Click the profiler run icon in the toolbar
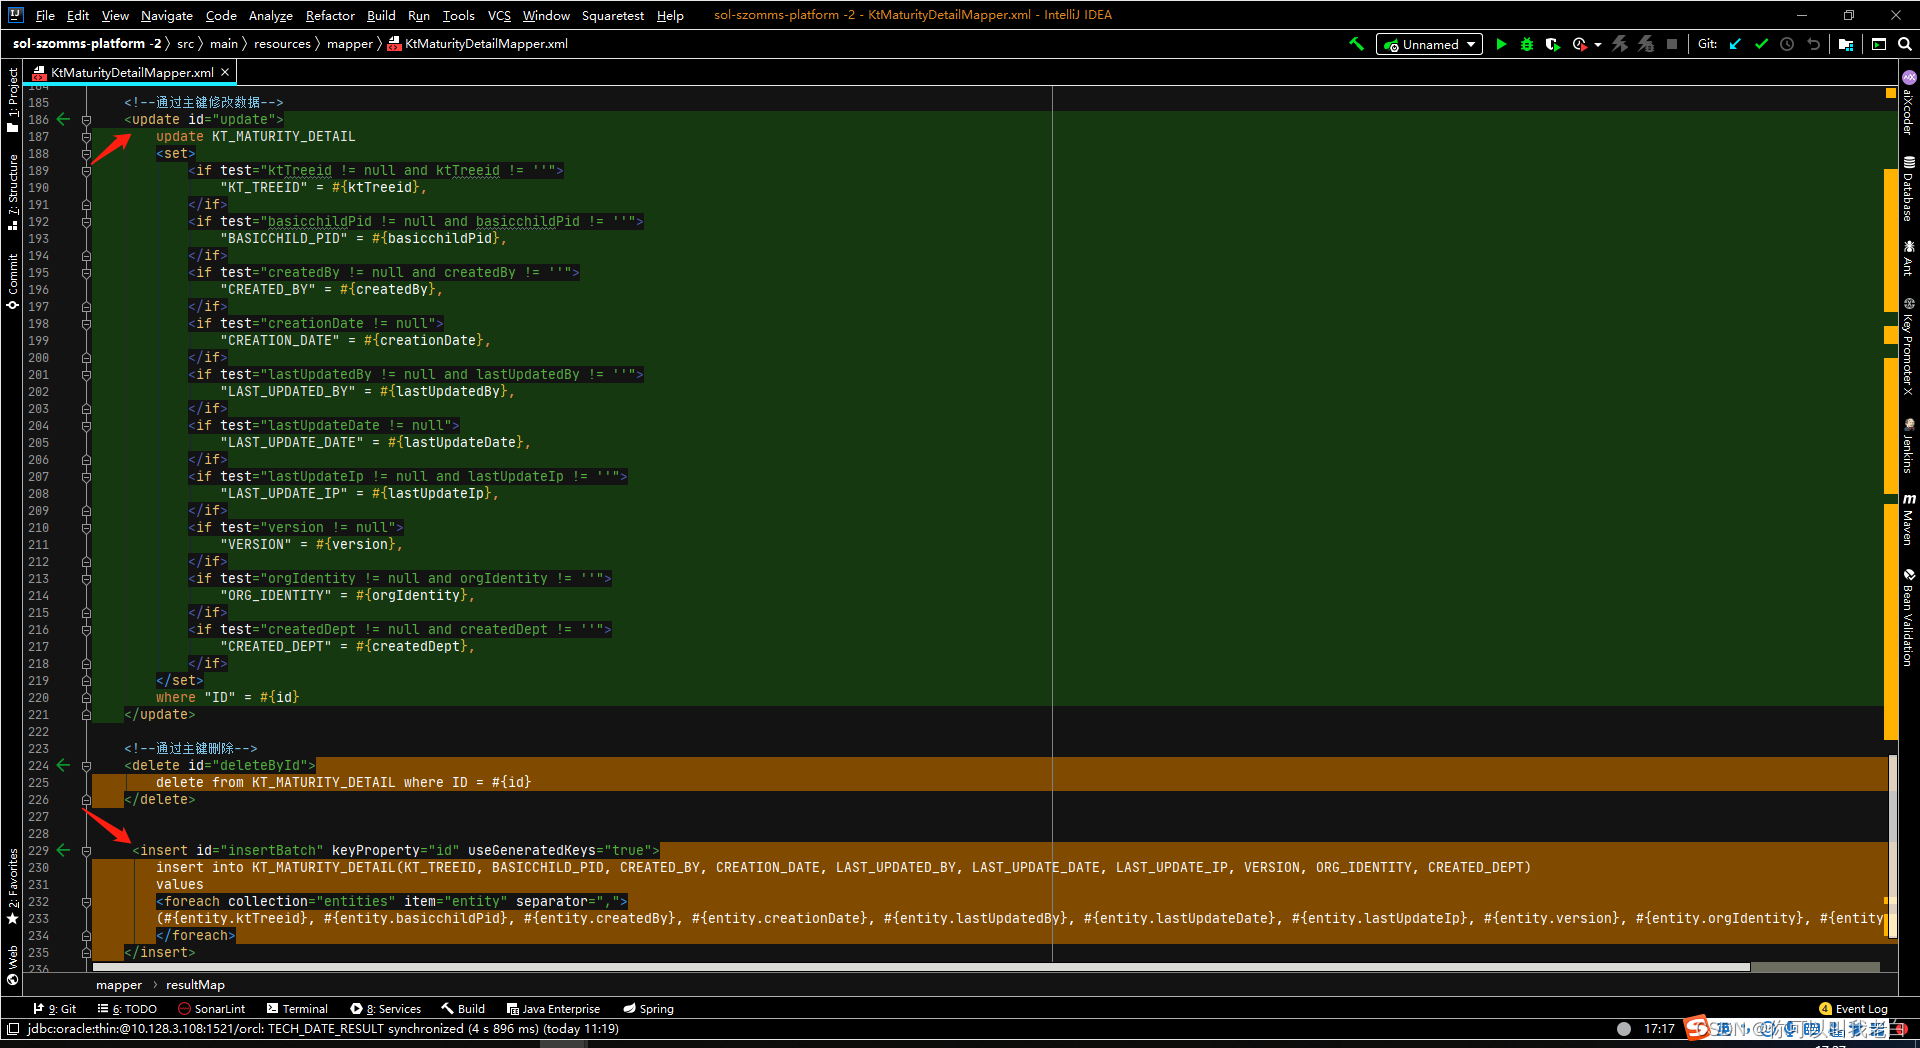The height and width of the screenshot is (1048, 1920). [x=1579, y=44]
